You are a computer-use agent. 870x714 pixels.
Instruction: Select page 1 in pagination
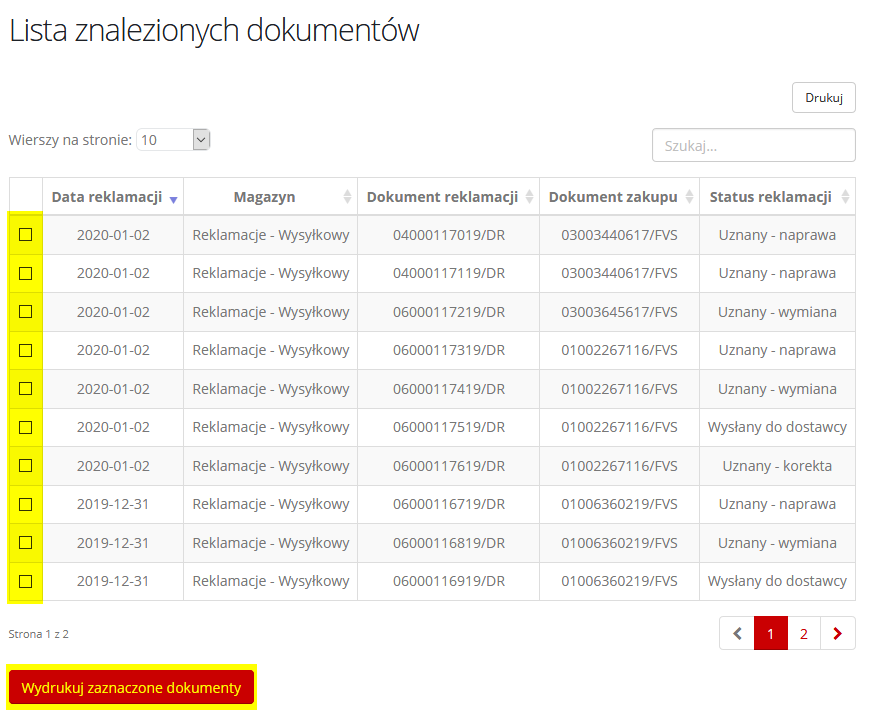pyautogui.click(x=771, y=633)
